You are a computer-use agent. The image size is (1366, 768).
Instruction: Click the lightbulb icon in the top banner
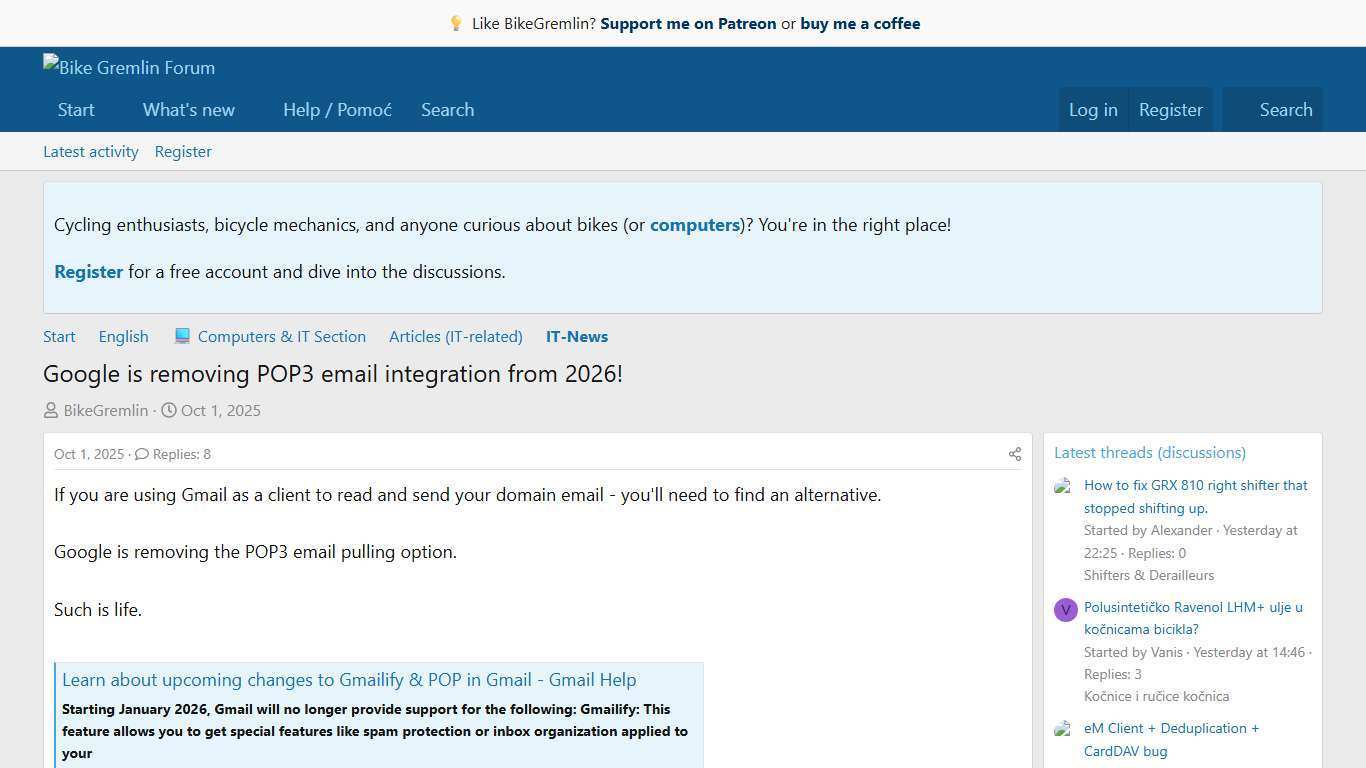(457, 23)
